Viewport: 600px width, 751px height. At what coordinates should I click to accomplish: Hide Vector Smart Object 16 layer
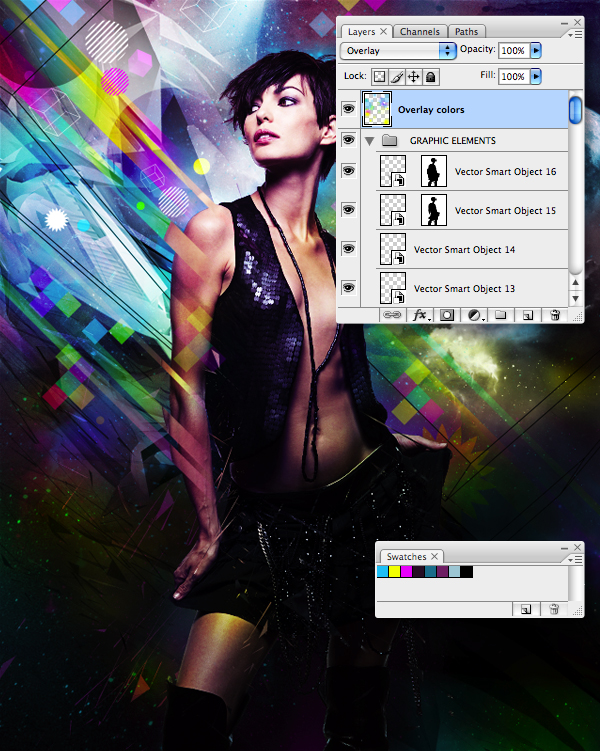click(349, 171)
